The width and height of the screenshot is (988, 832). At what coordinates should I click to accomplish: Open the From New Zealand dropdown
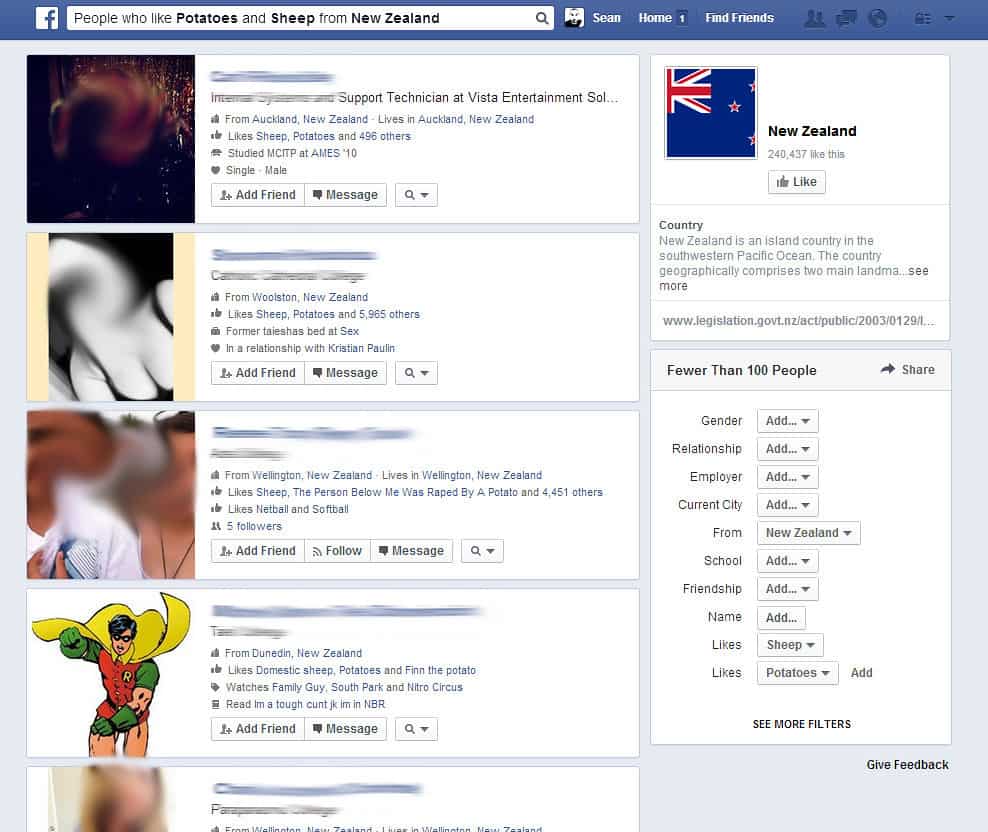[808, 533]
